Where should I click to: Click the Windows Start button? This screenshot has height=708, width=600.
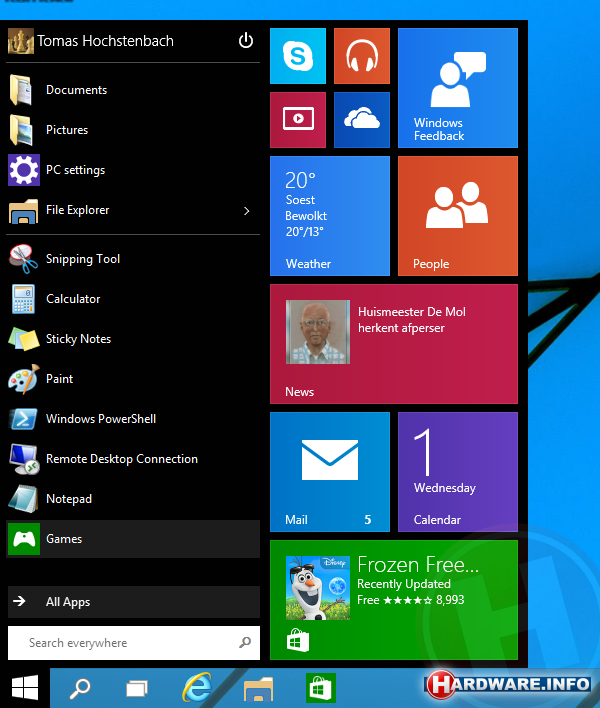click(25, 688)
